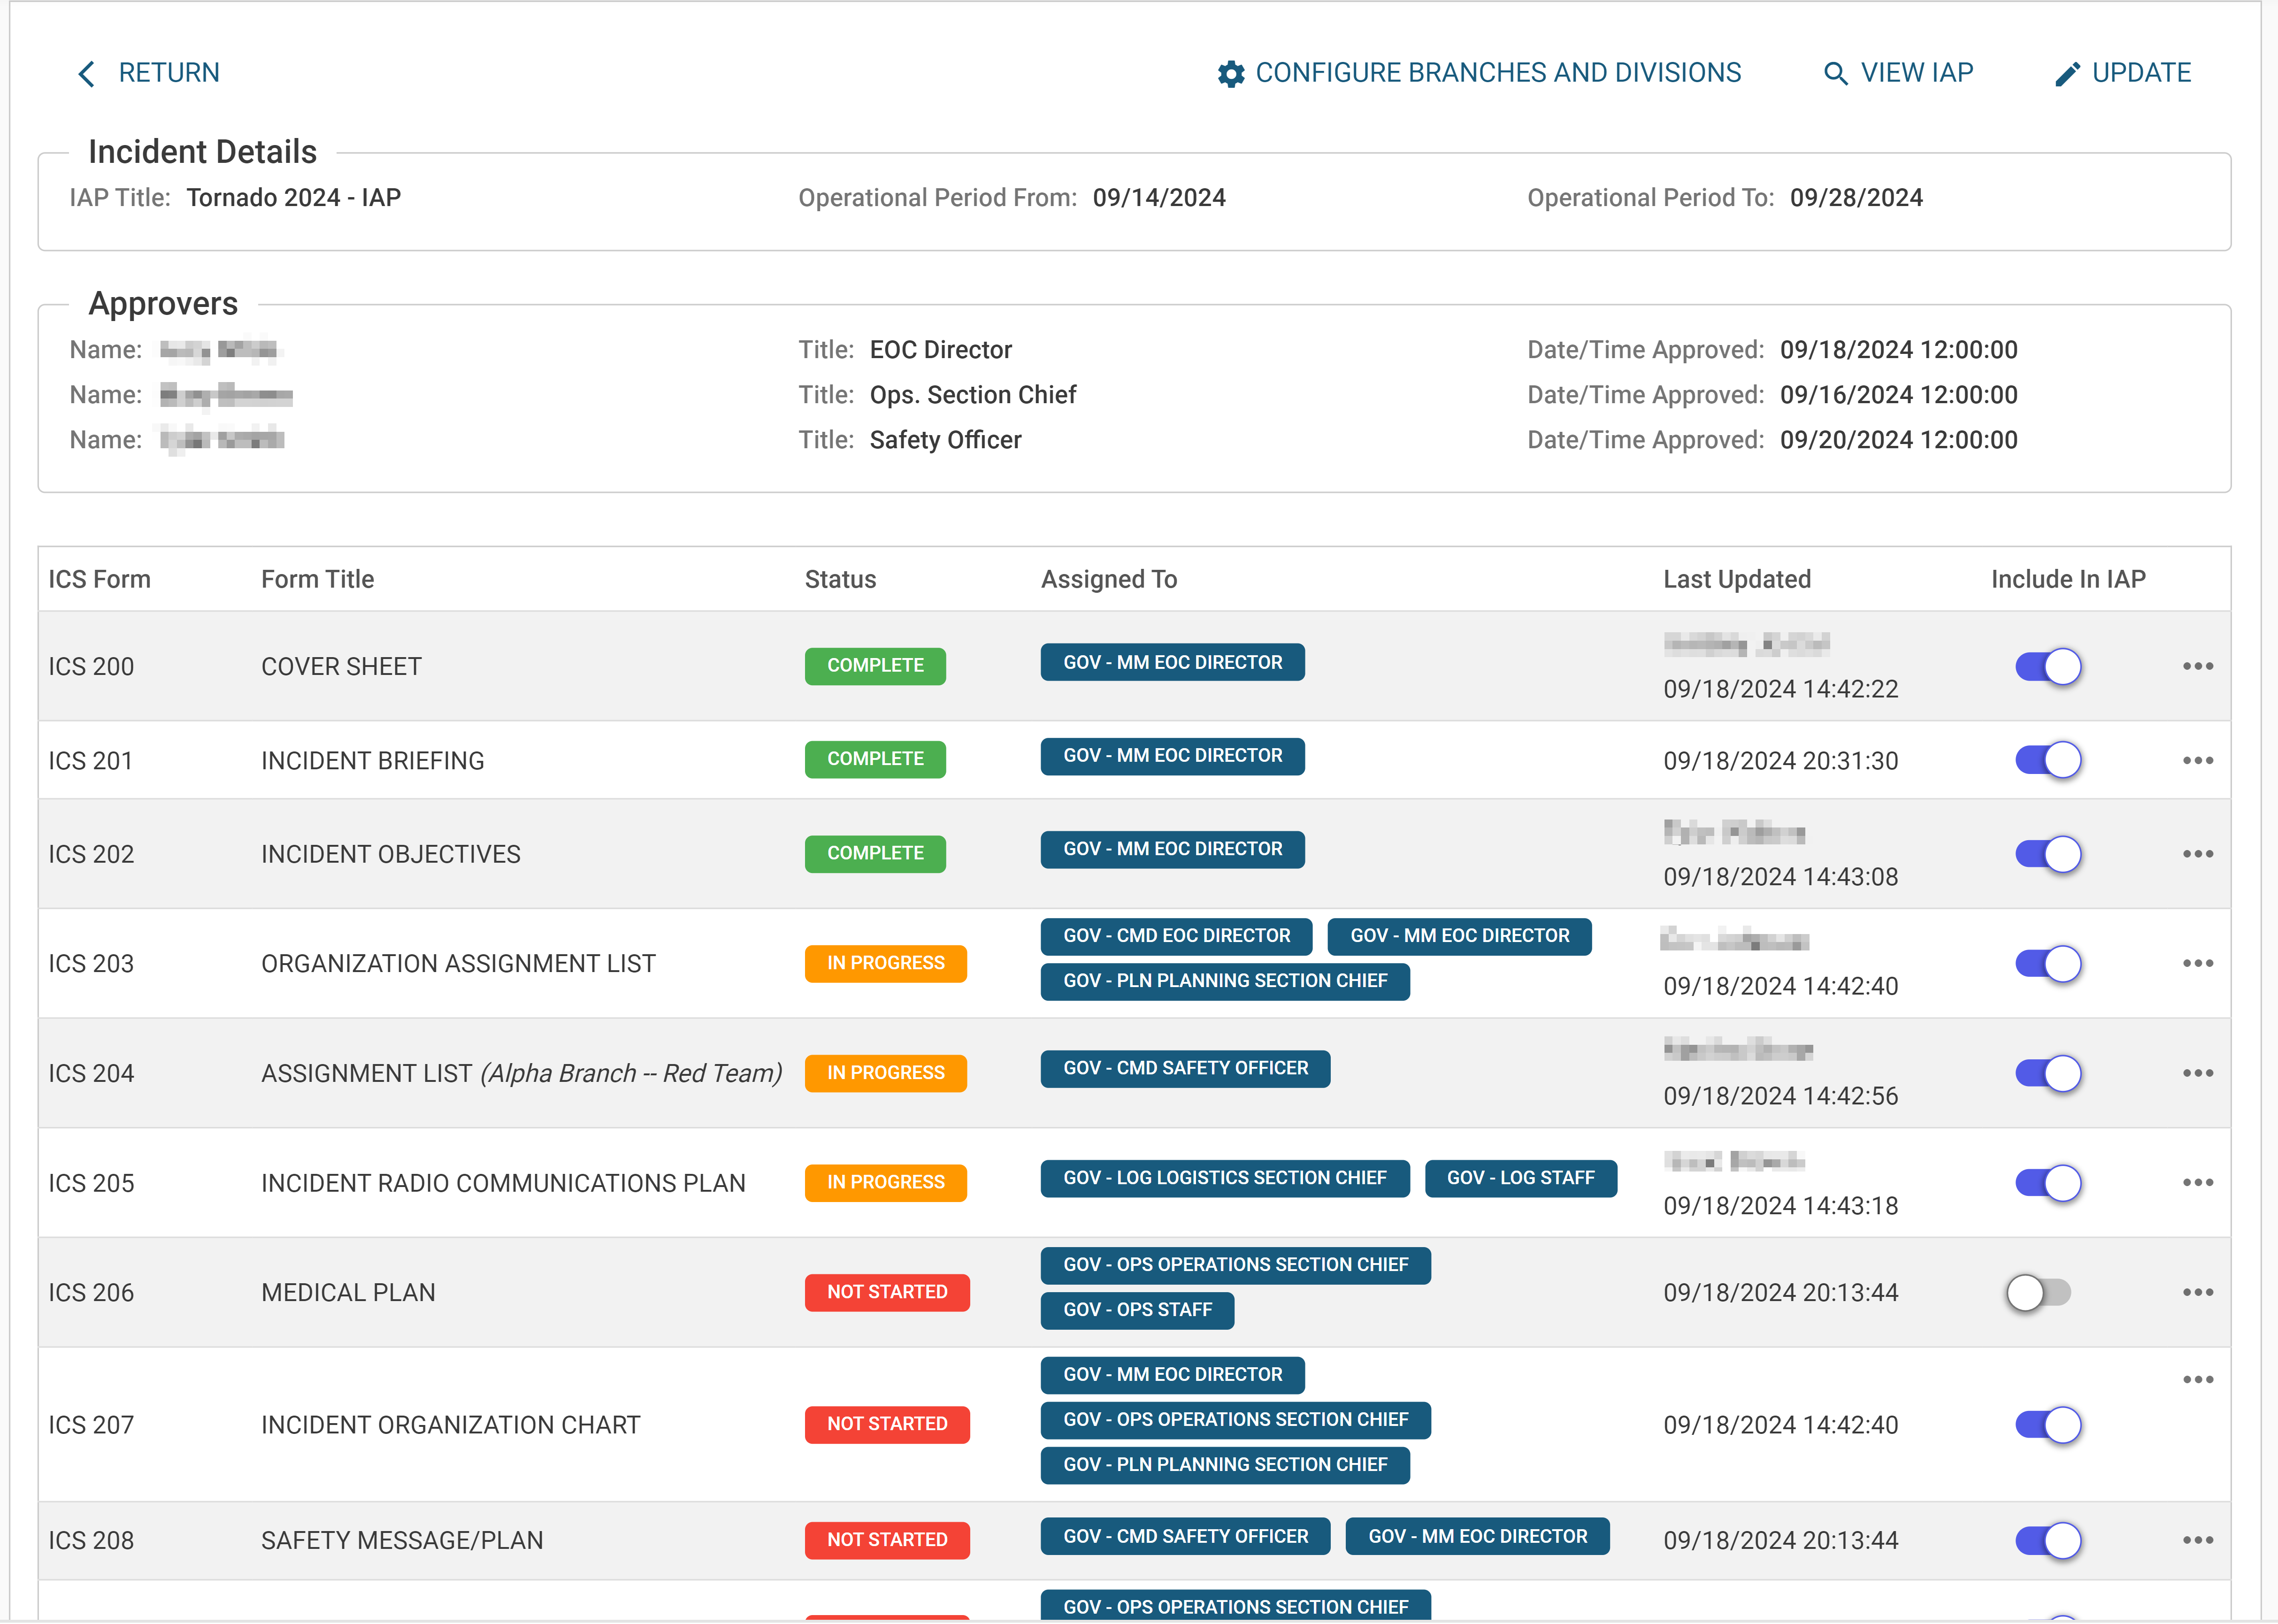
Task: Click the back chevron next to RETURN
Action: pyautogui.click(x=86, y=73)
